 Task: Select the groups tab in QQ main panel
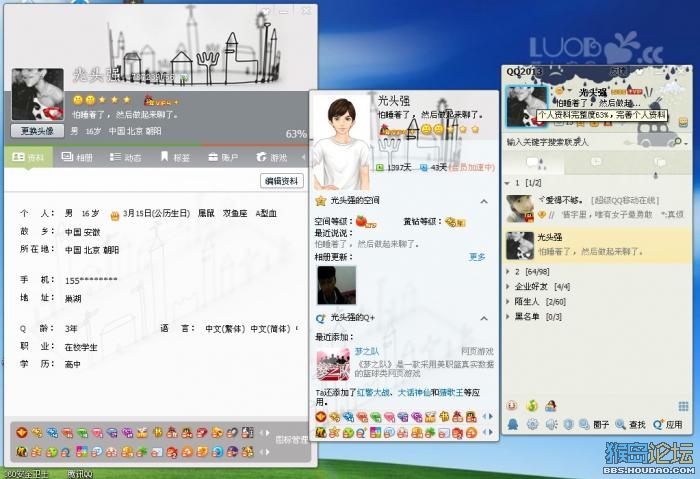pyautogui.click(x=596, y=162)
